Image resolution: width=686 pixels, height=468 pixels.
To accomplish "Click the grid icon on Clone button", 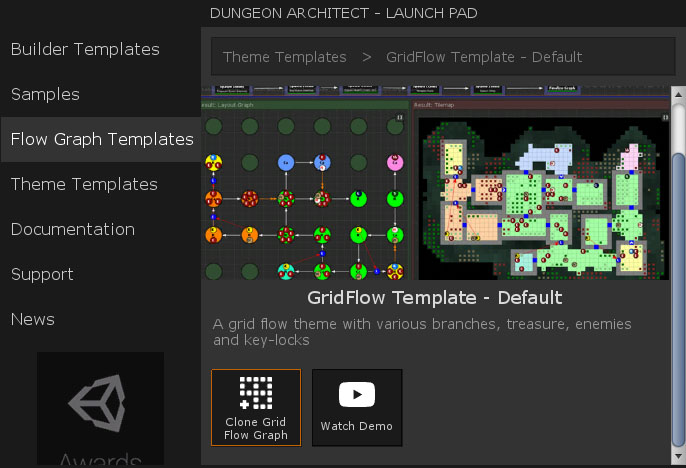I will pyautogui.click(x=256, y=393).
